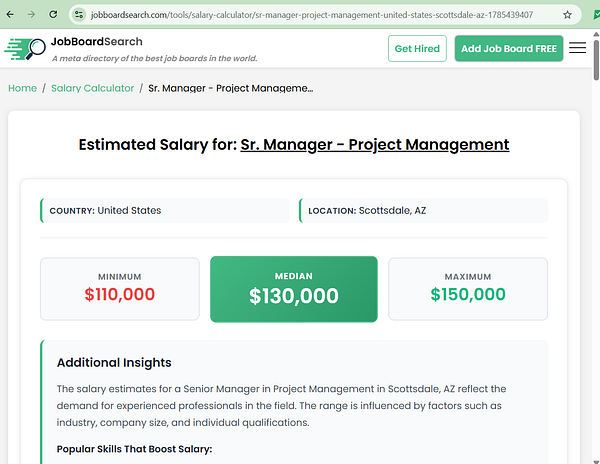Click the green extension icon beside address bar
This screenshot has width=600, height=464.
[x=597, y=15]
